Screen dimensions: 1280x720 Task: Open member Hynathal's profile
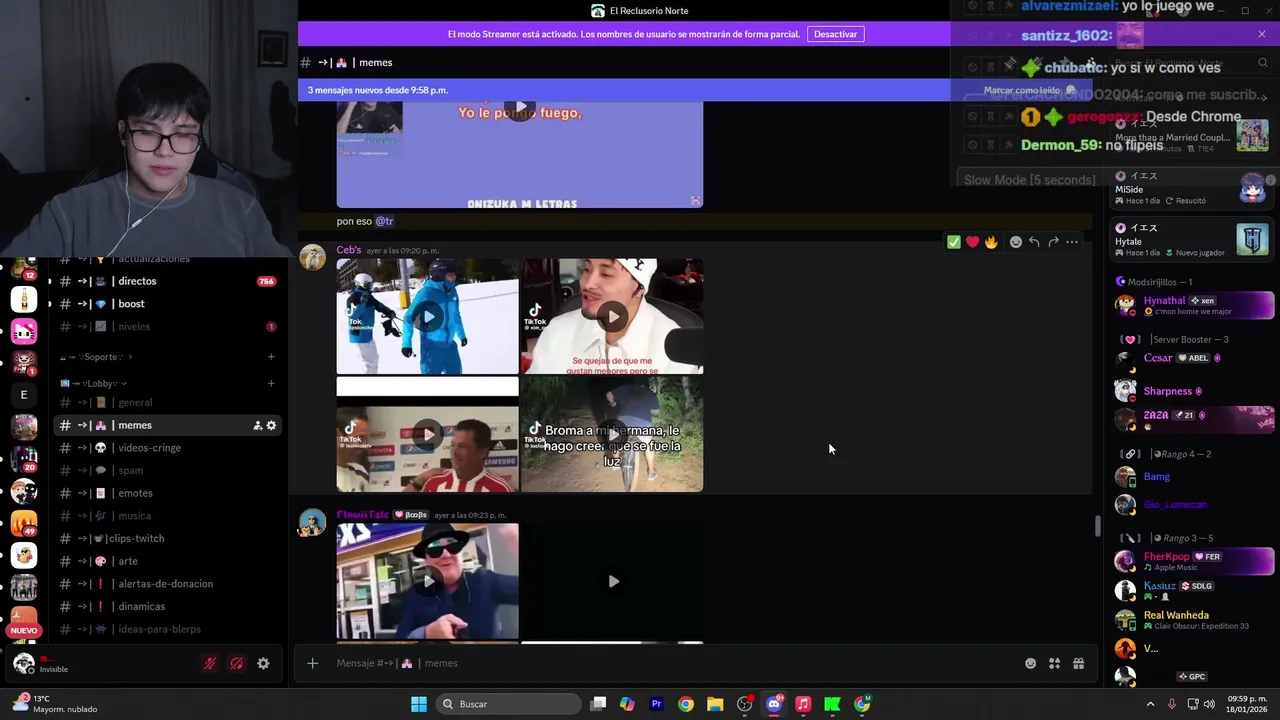click(x=1194, y=305)
